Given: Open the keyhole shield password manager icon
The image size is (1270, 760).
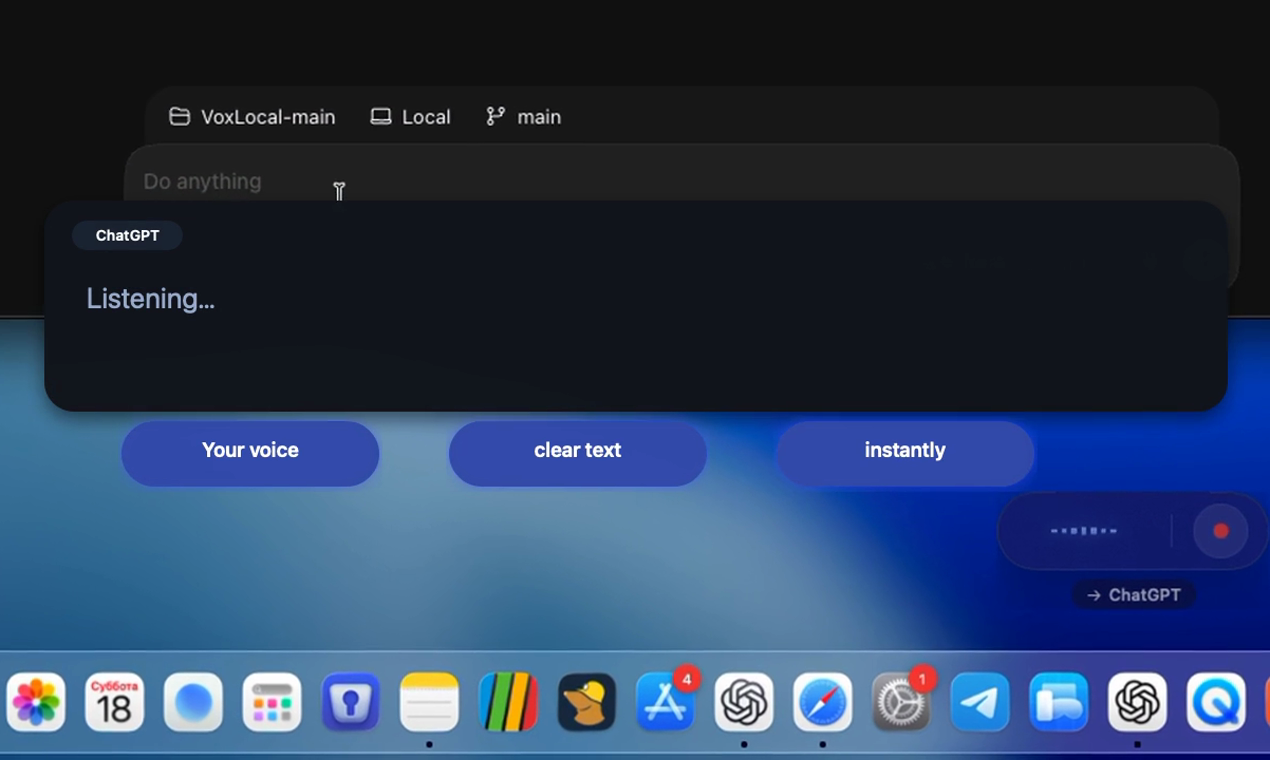Looking at the screenshot, I should tap(350, 702).
